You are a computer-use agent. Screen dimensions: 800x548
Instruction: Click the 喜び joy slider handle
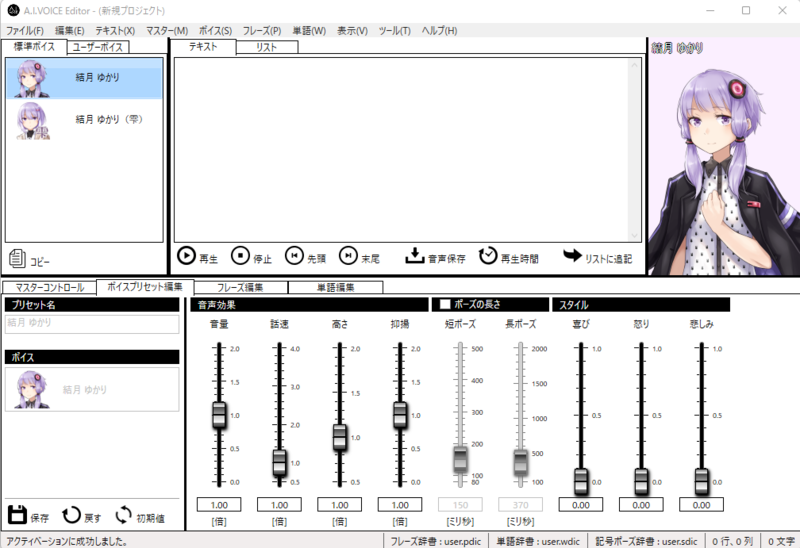pos(581,481)
